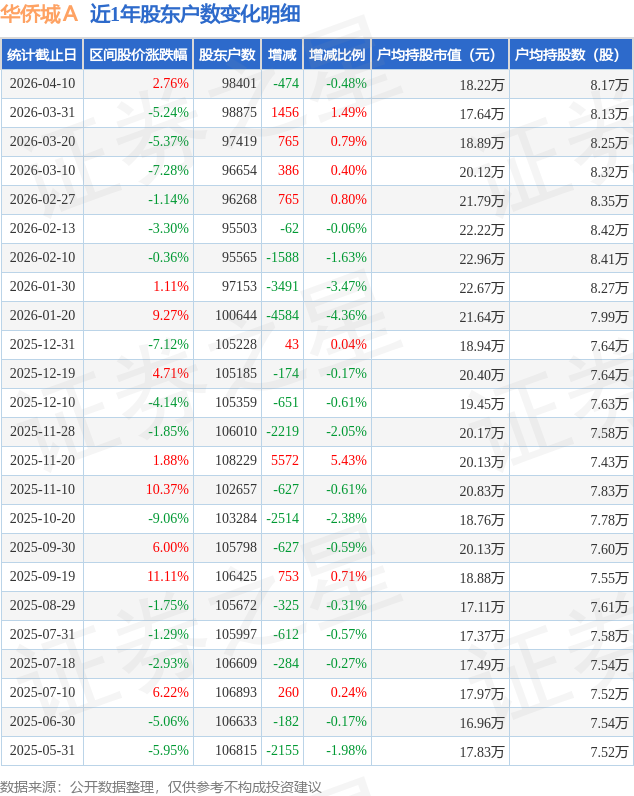Click the 股东户数 column header

225,54
